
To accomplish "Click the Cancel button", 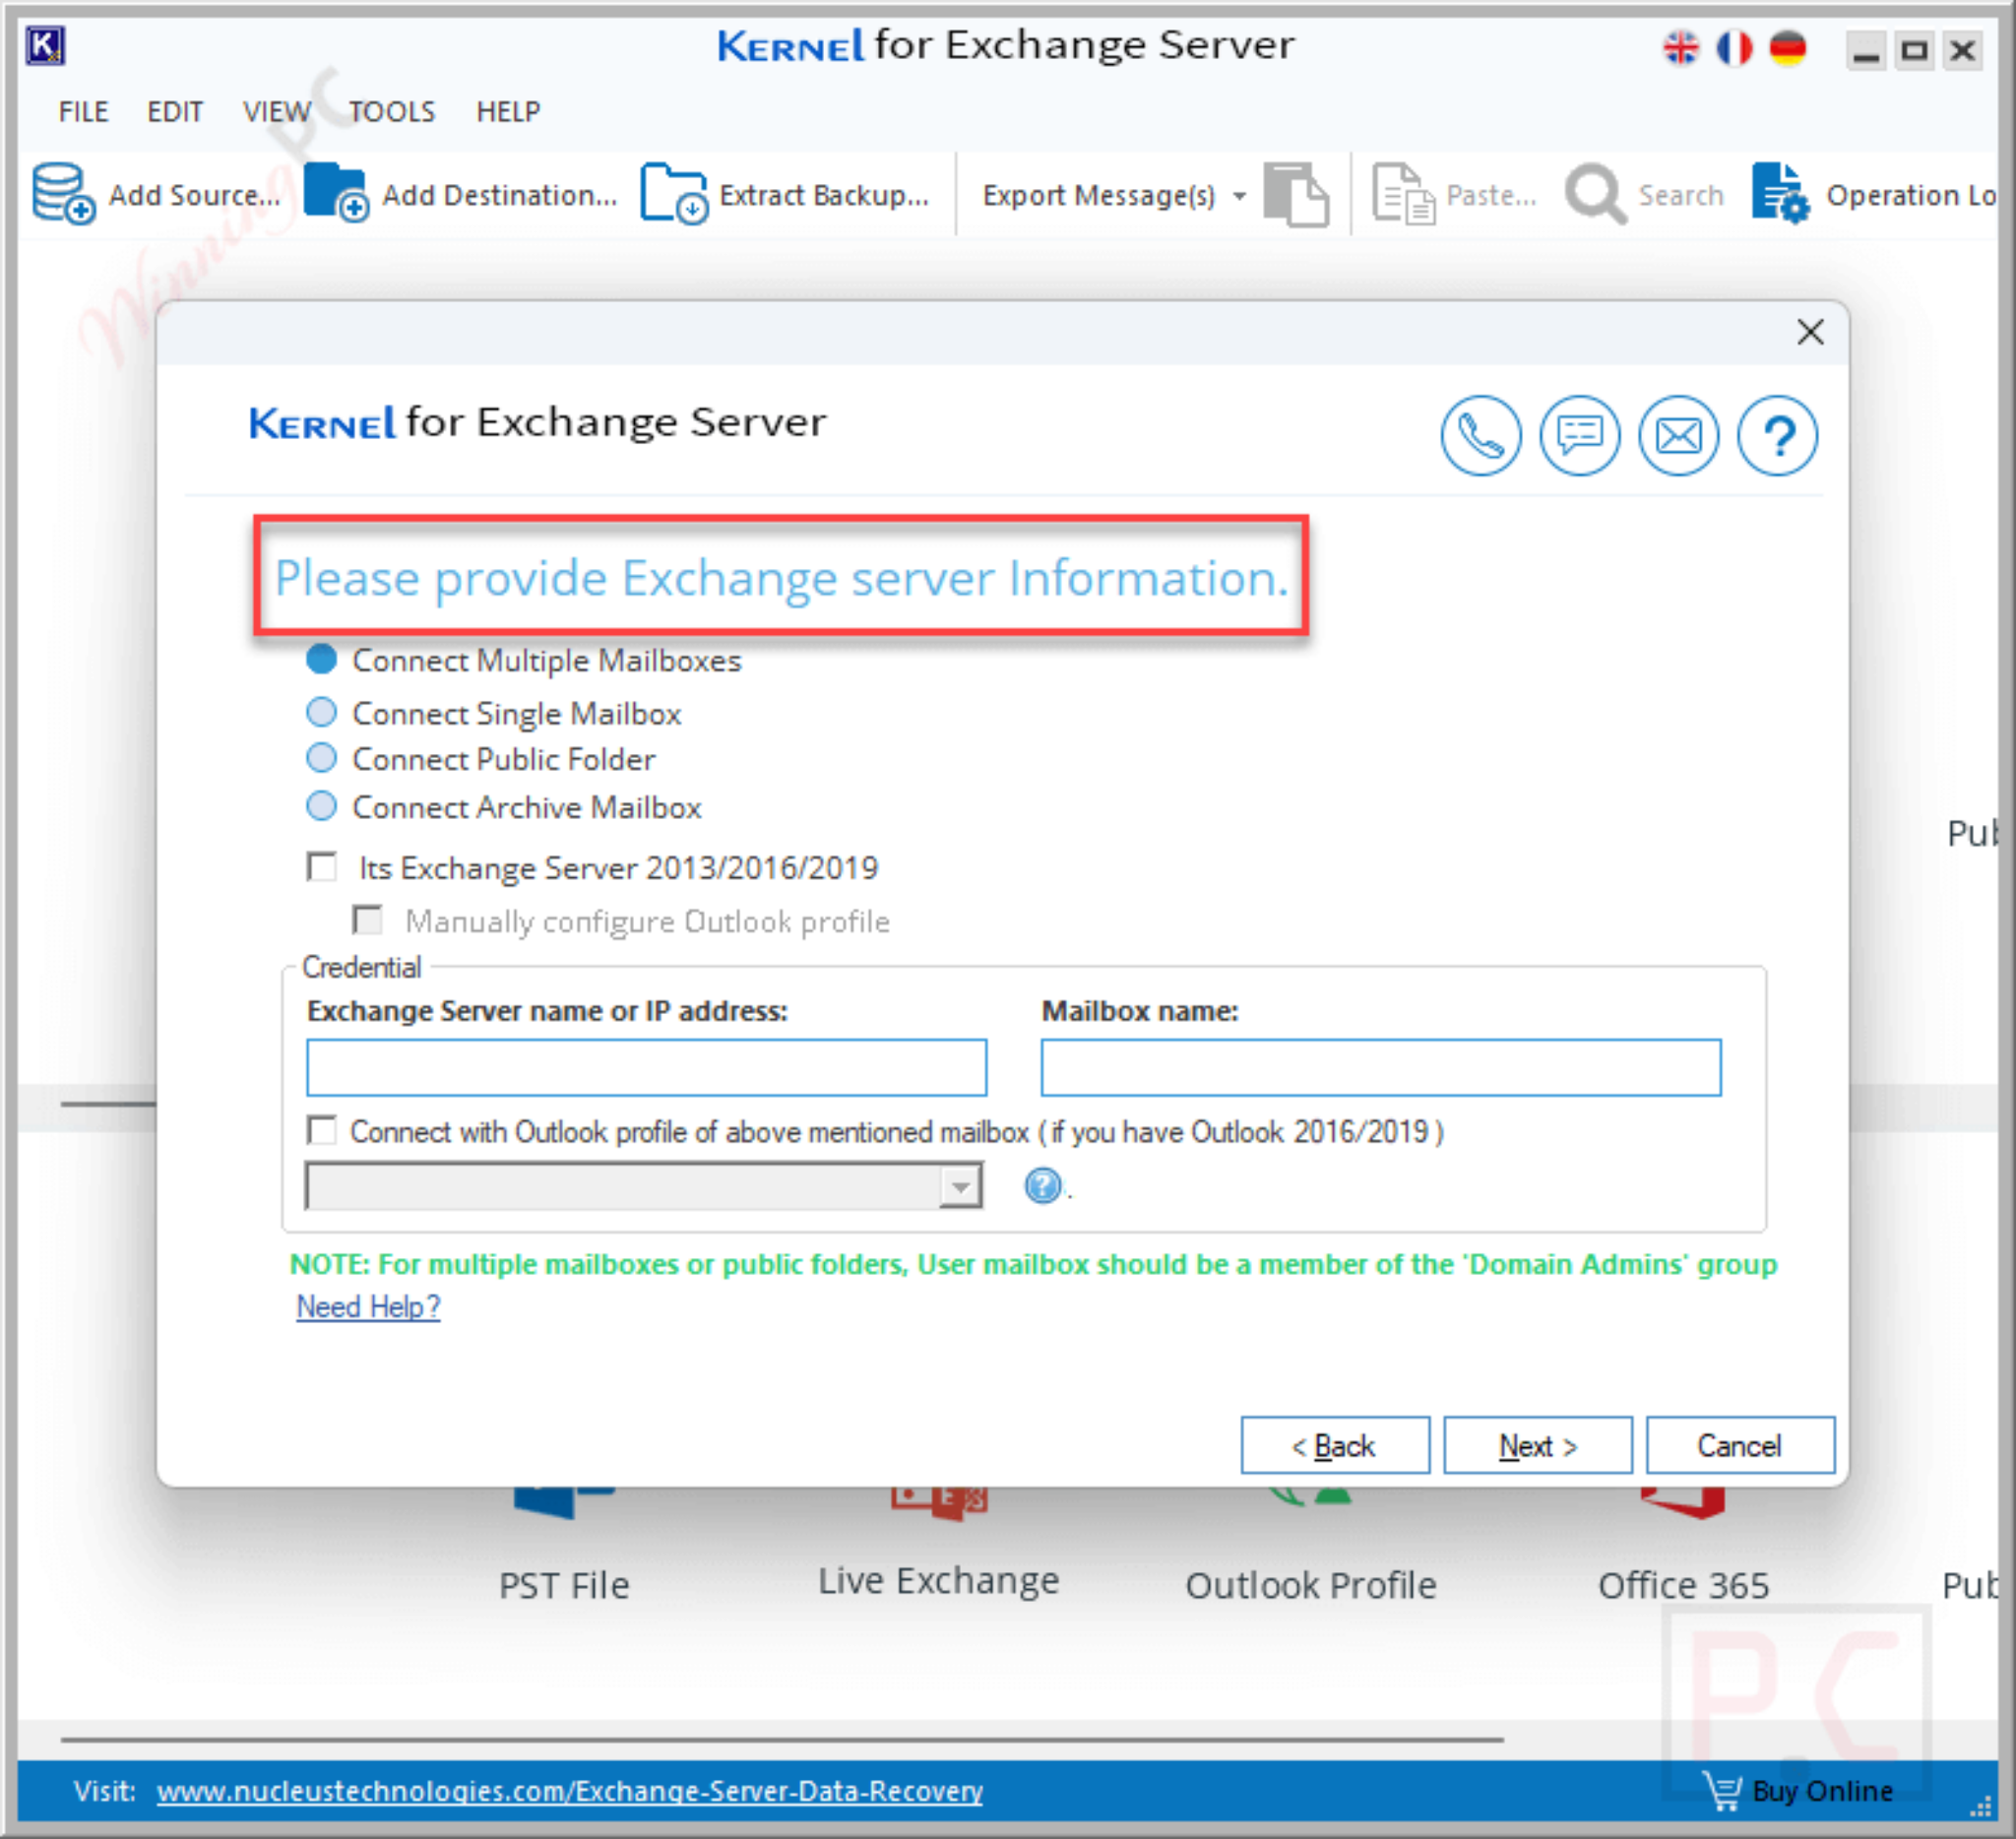I will (x=1740, y=1445).
